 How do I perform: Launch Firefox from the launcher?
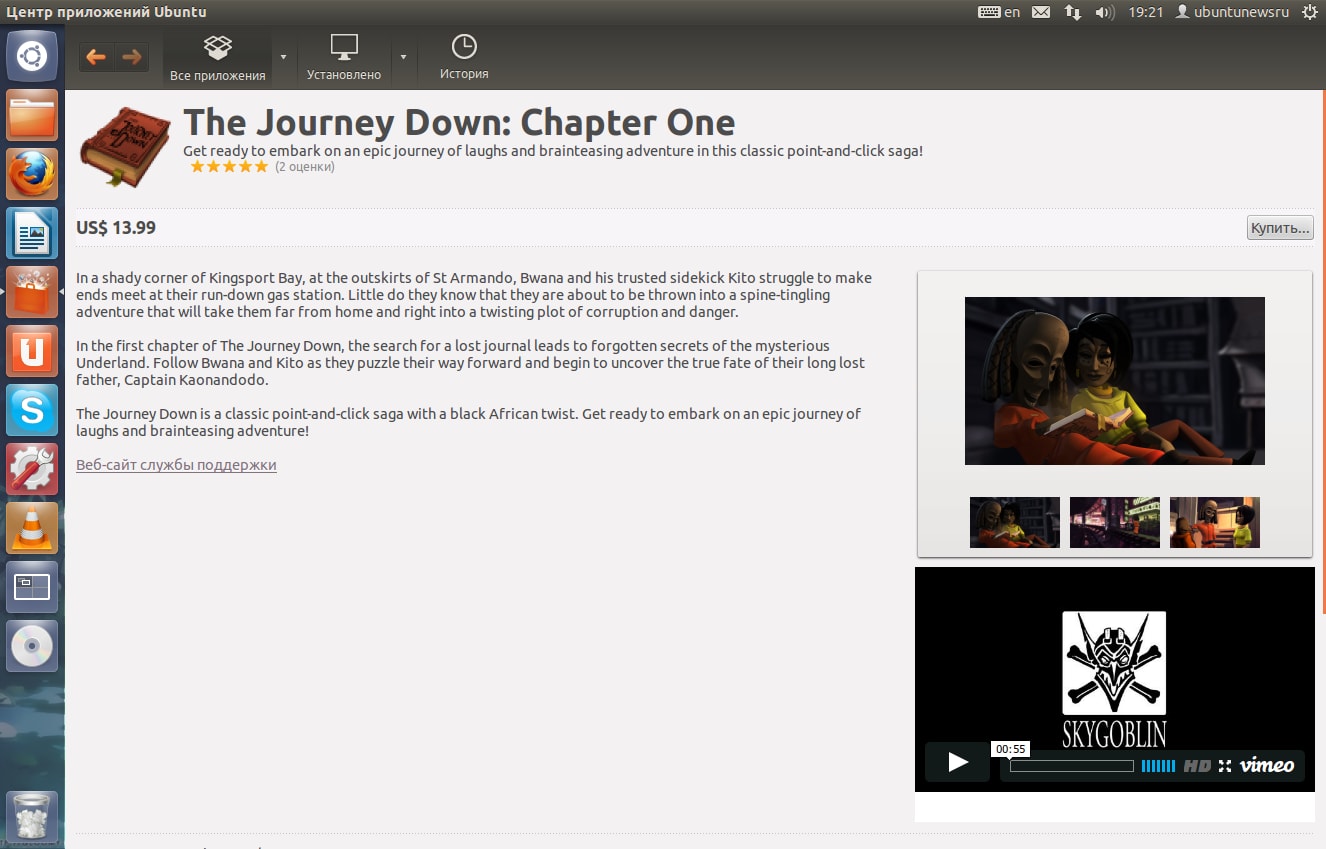32,175
